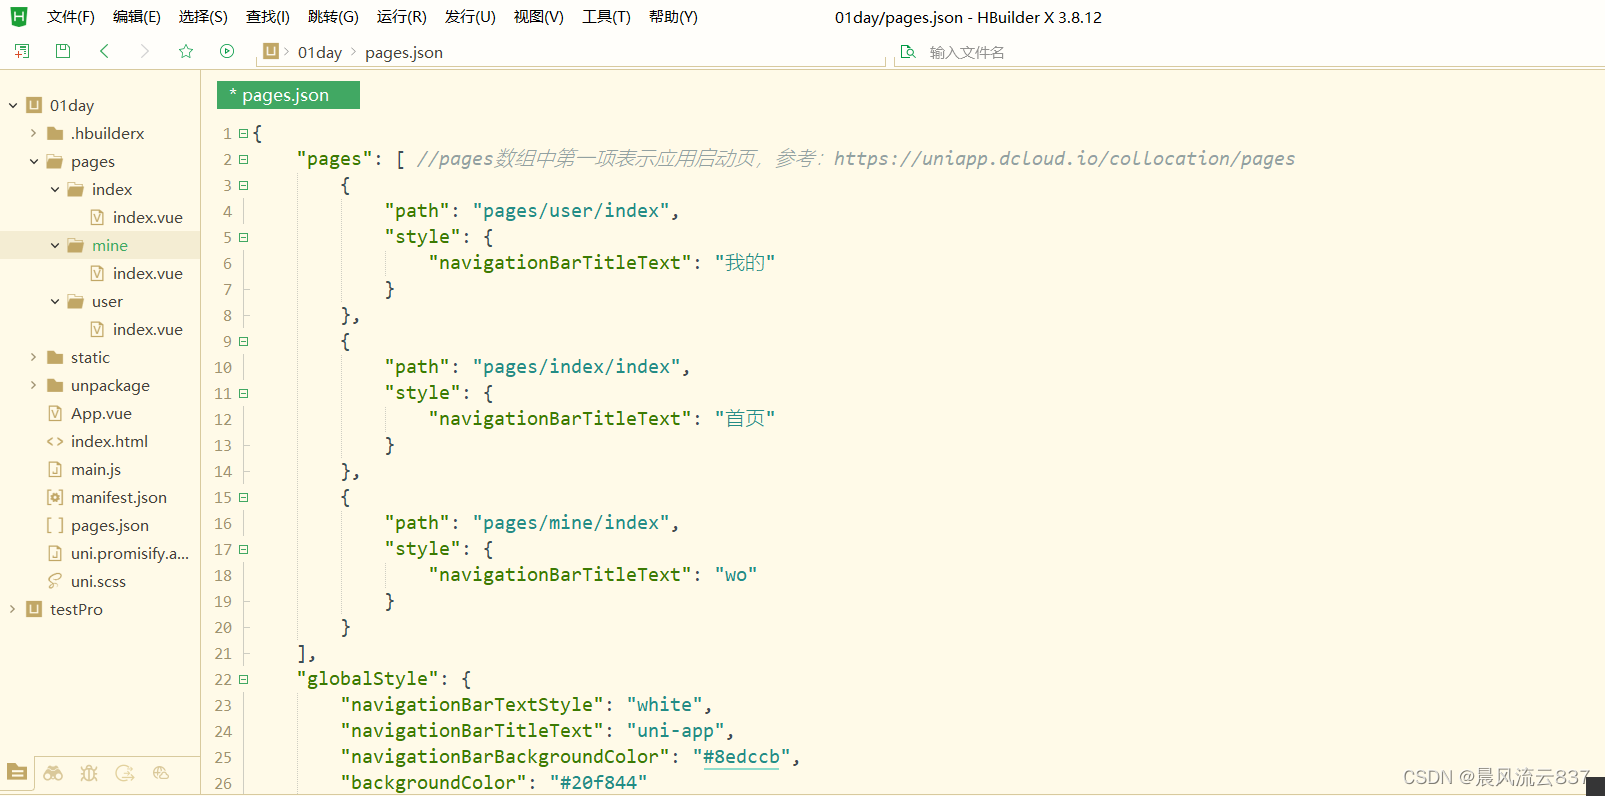Open the project manager folder icon
This screenshot has width=1605, height=796.
17,772
